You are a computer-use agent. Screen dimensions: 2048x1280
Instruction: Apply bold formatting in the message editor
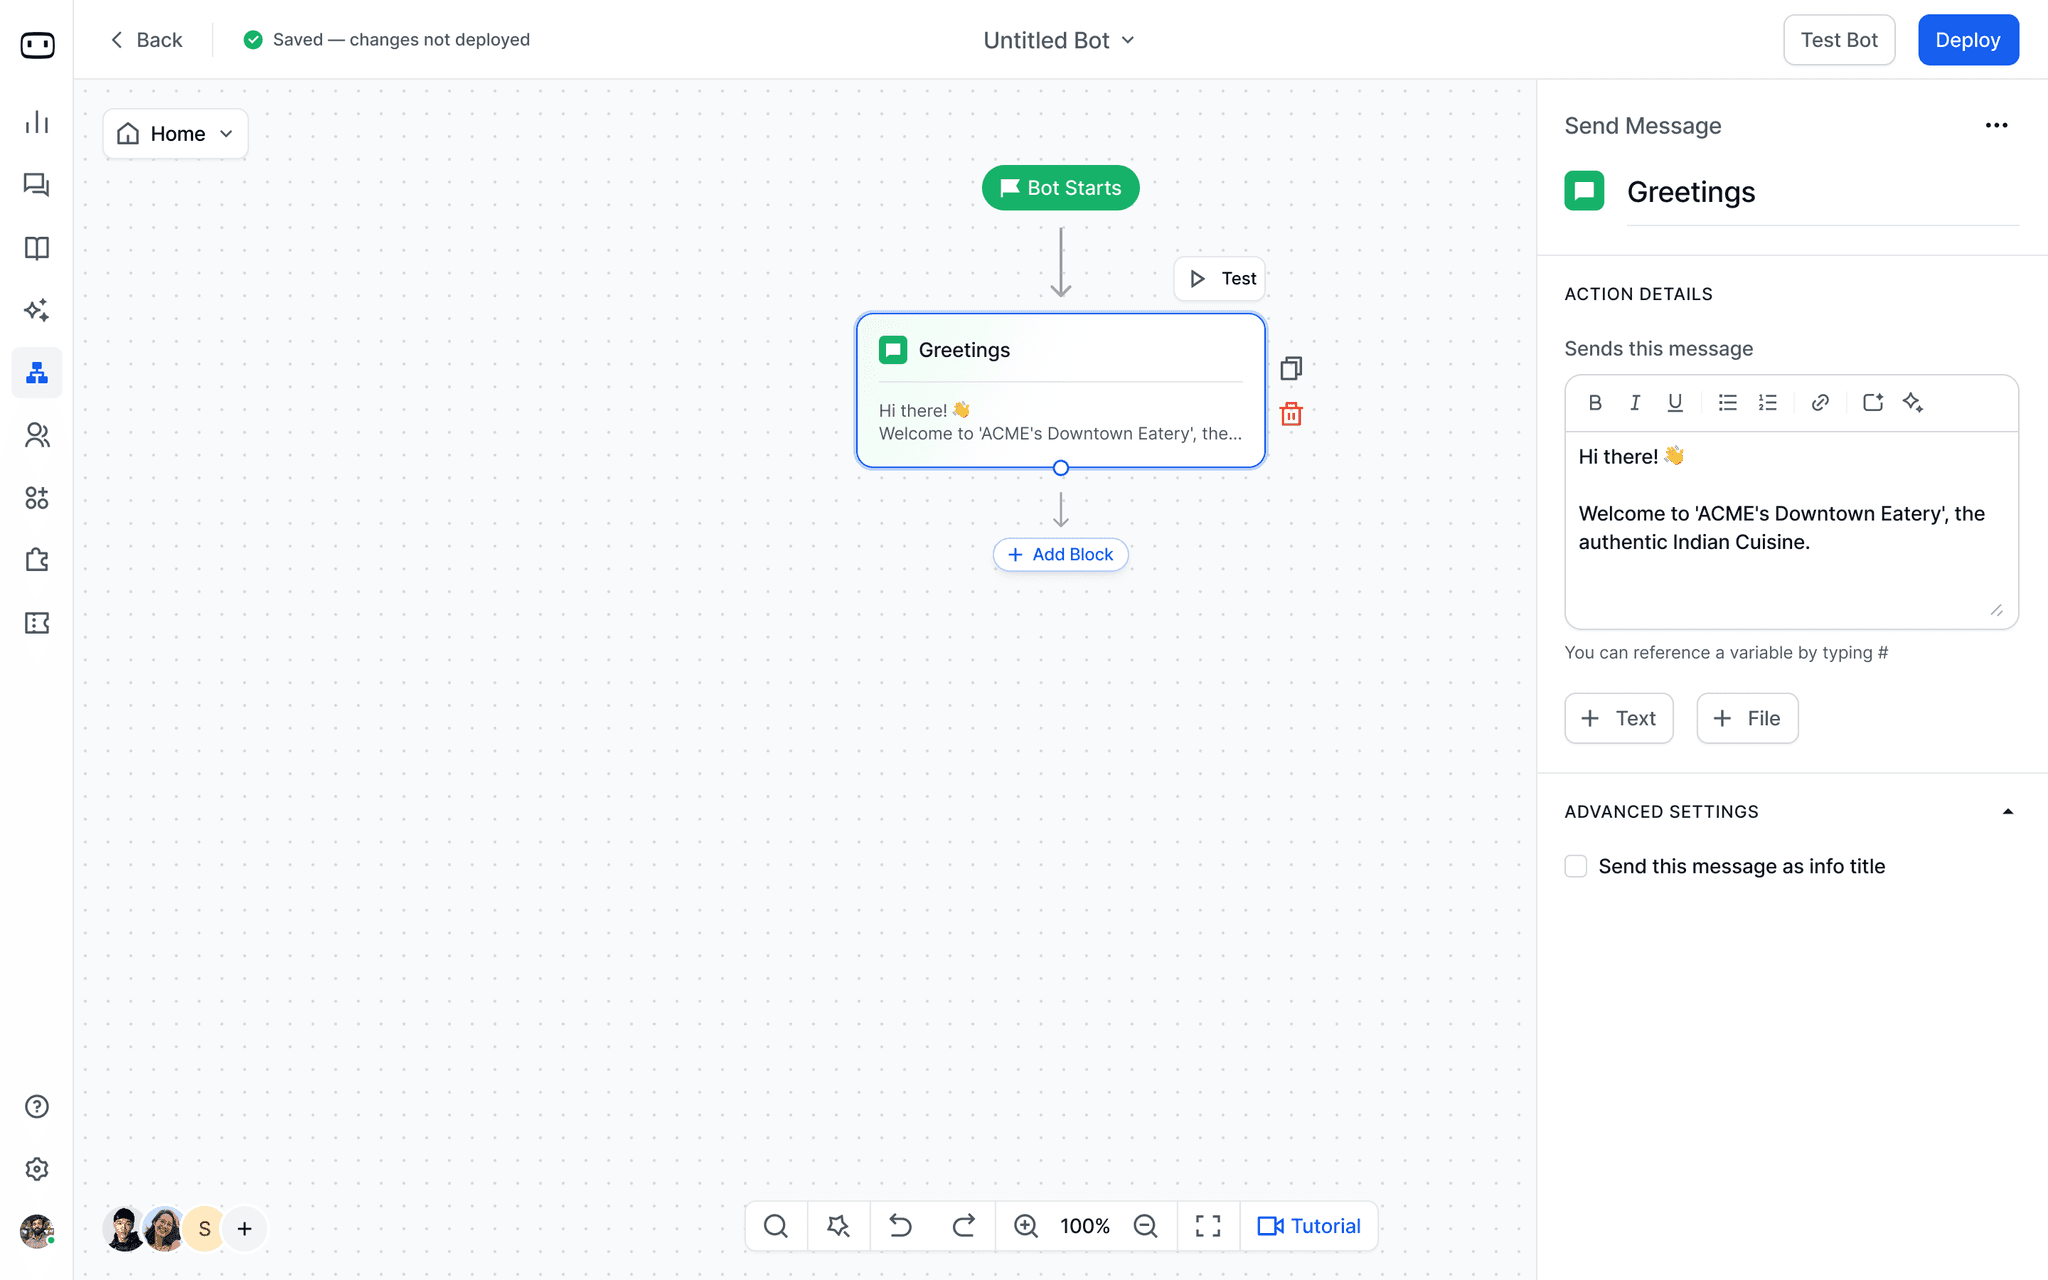[1595, 402]
